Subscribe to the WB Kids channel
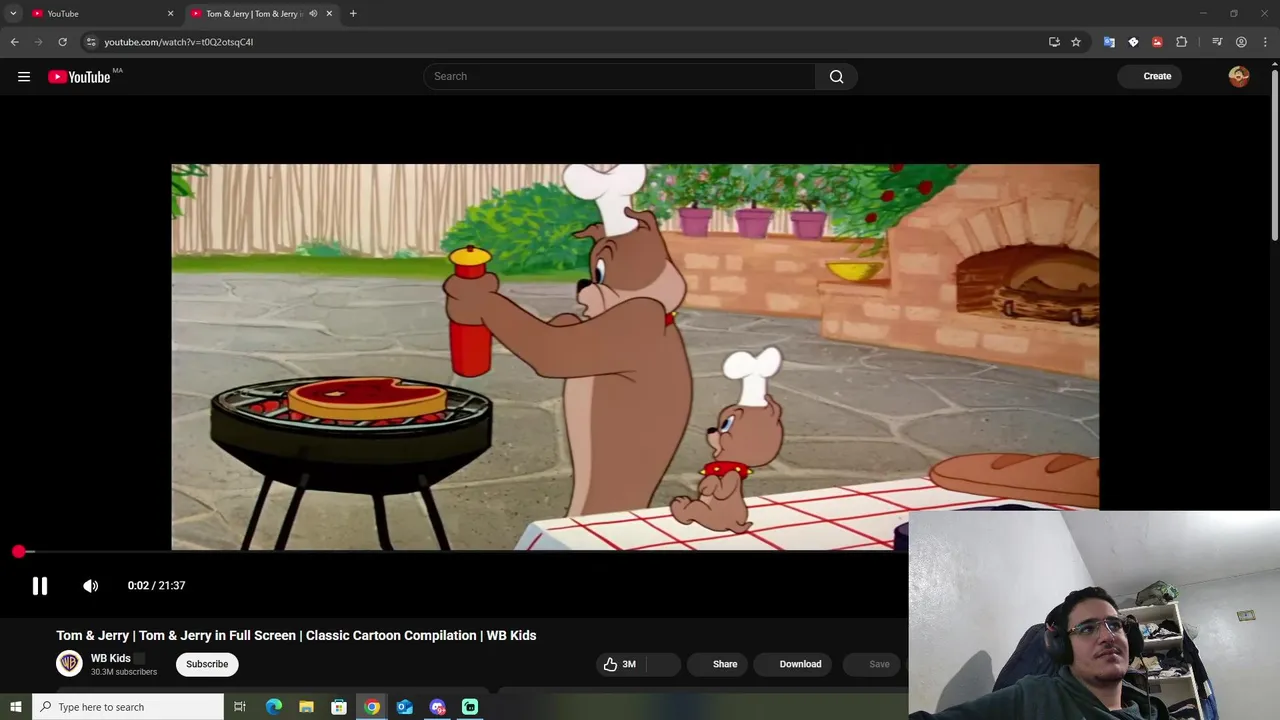Image resolution: width=1280 pixels, height=720 pixels. pos(207,664)
